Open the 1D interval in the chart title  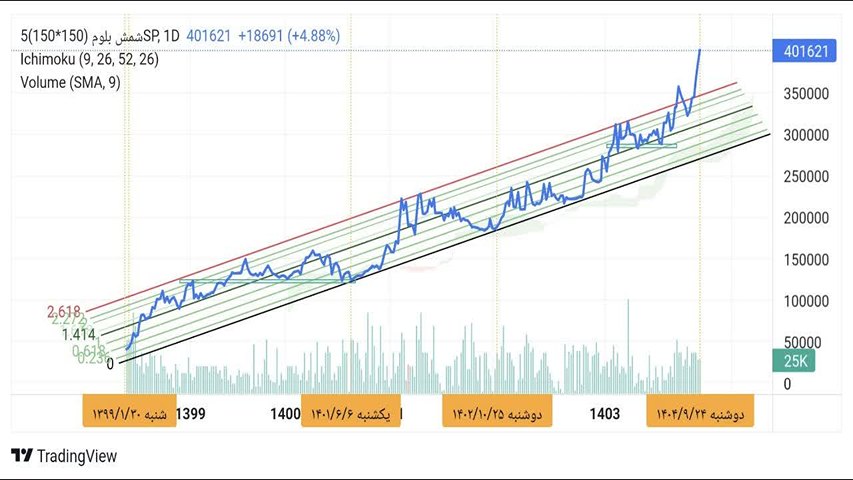pyautogui.click(x=171, y=35)
